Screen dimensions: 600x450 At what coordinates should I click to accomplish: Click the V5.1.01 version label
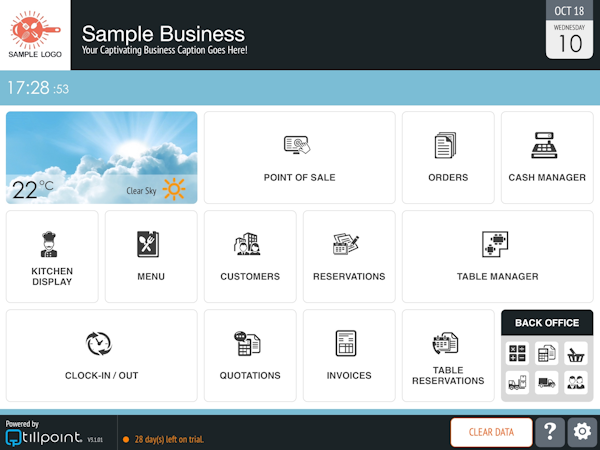click(x=95, y=440)
